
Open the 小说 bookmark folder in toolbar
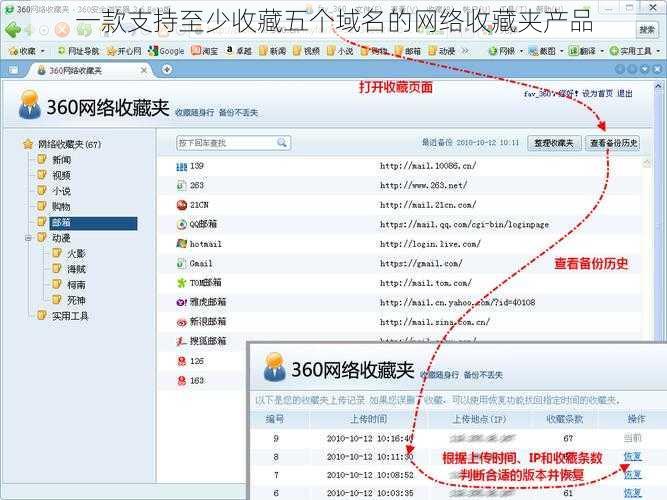[340, 51]
